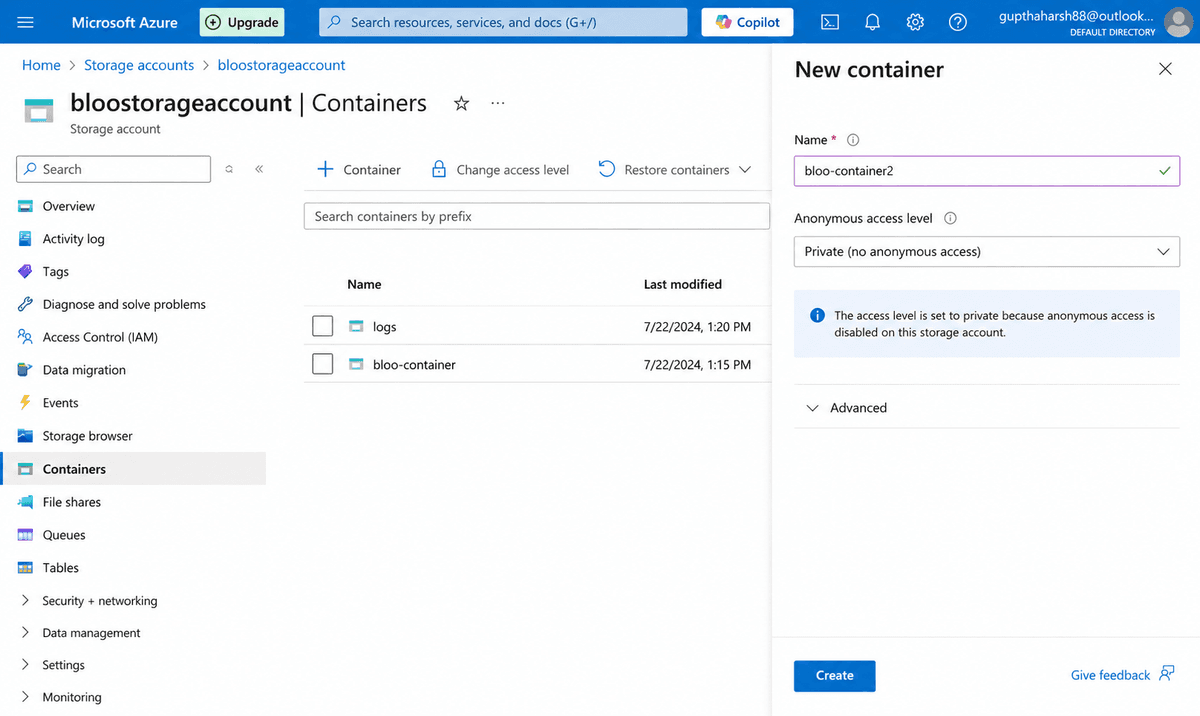This screenshot has width=1200, height=716.
Task: Close the New container panel
Action: coord(1165,69)
